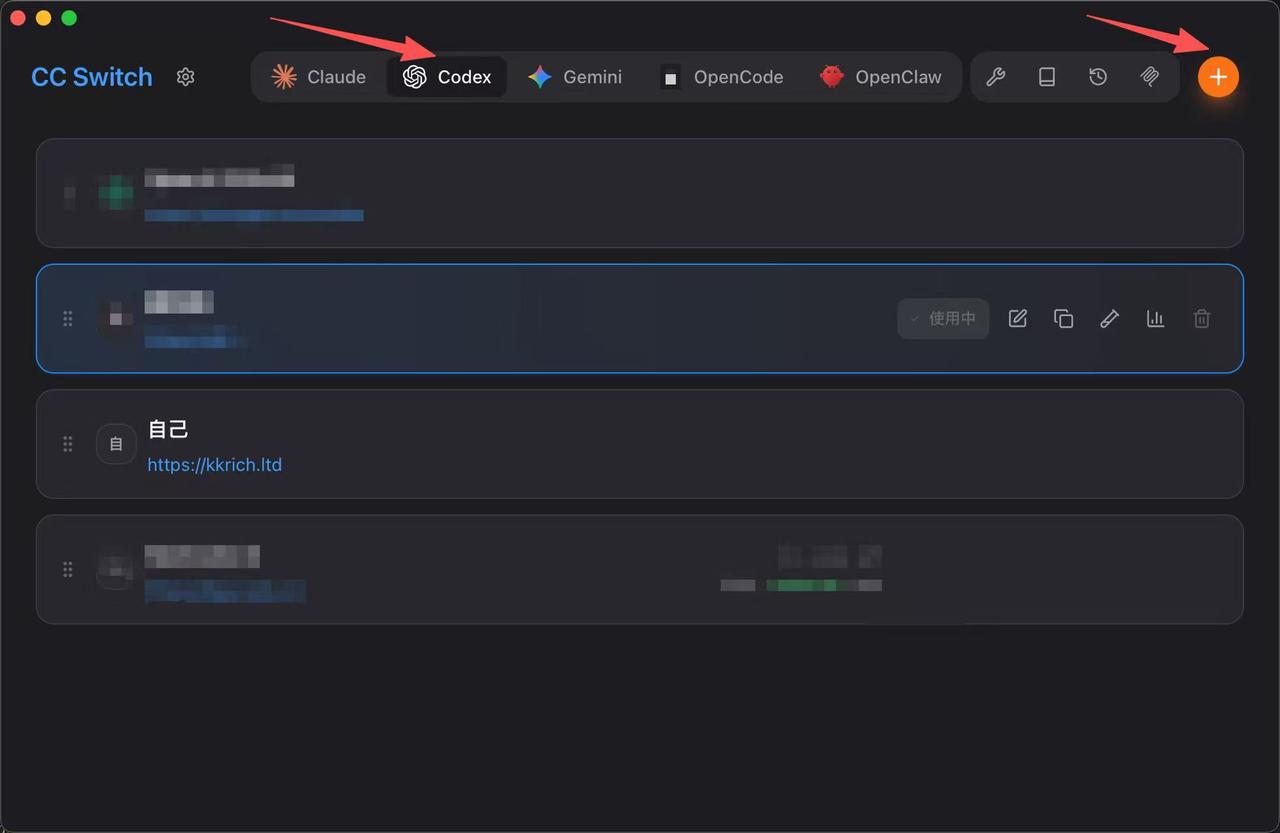Open the history clock icon in toolbar
This screenshot has height=833, width=1280.
point(1098,77)
